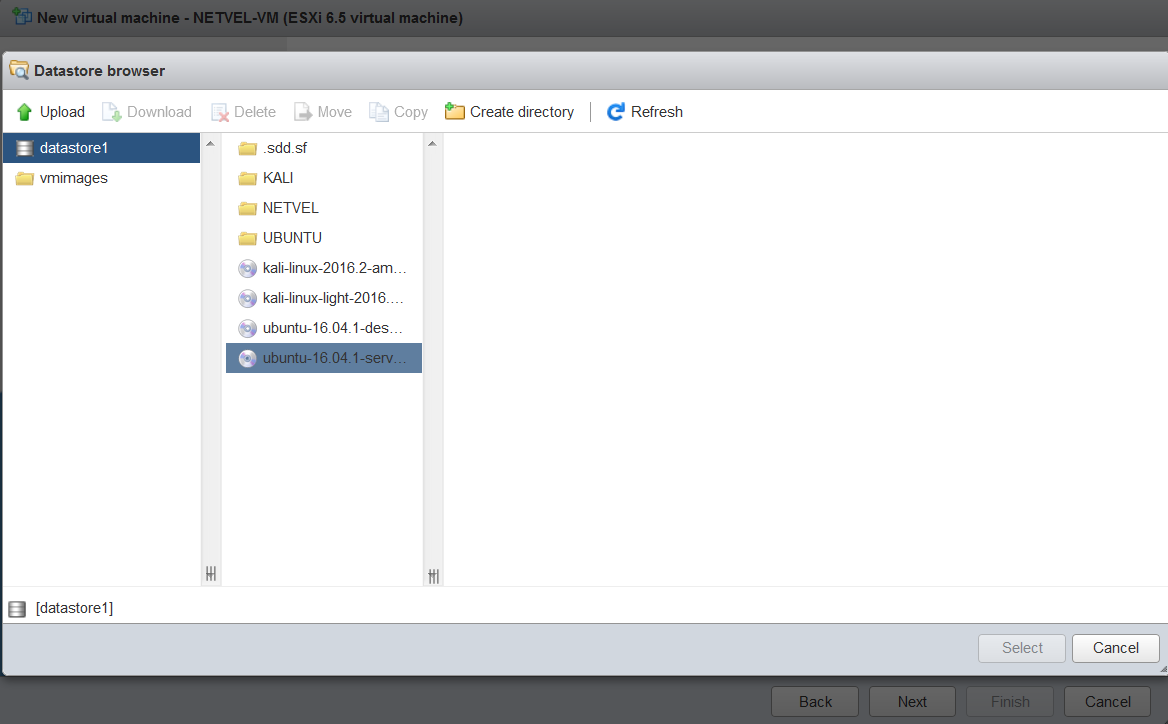The width and height of the screenshot is (1168, 724).
Task: Click scroll-up arrow of datastore pane
Action: point(211,144)
